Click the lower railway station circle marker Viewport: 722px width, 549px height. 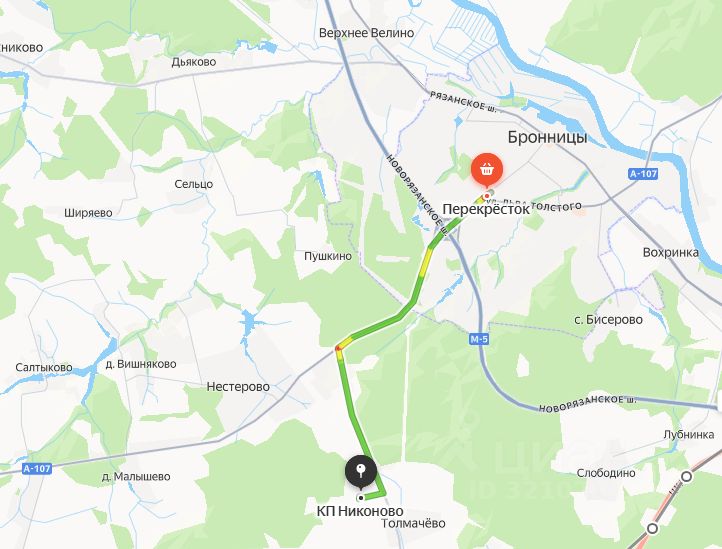(652, 528)
